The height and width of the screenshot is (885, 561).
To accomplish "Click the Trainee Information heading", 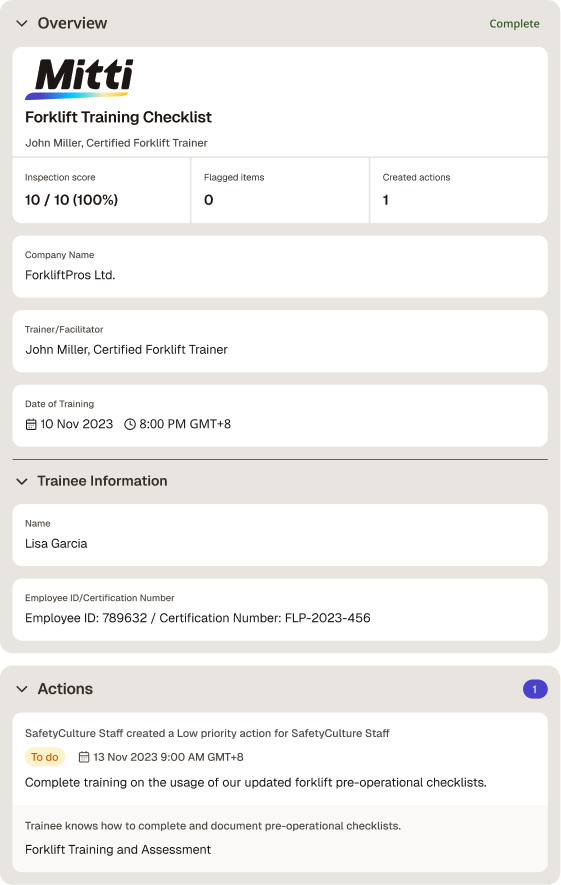I will pos(102,481).
